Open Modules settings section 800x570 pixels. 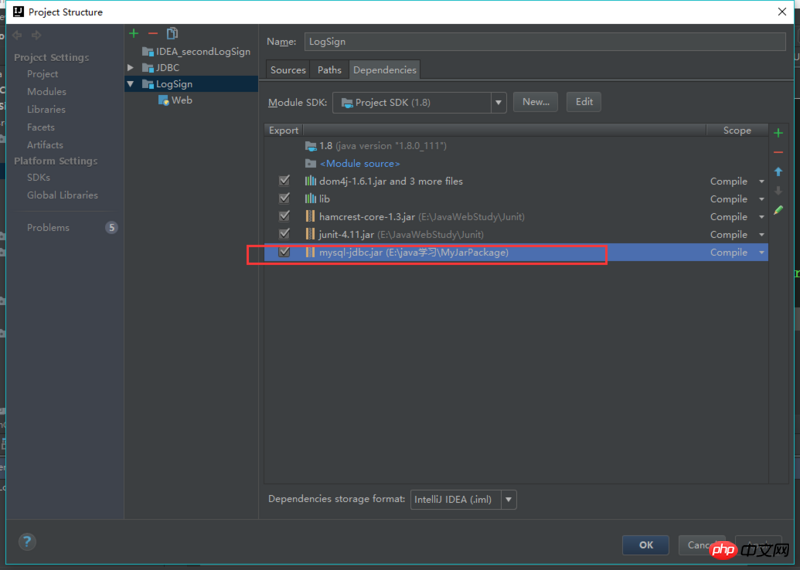[46, 92]
